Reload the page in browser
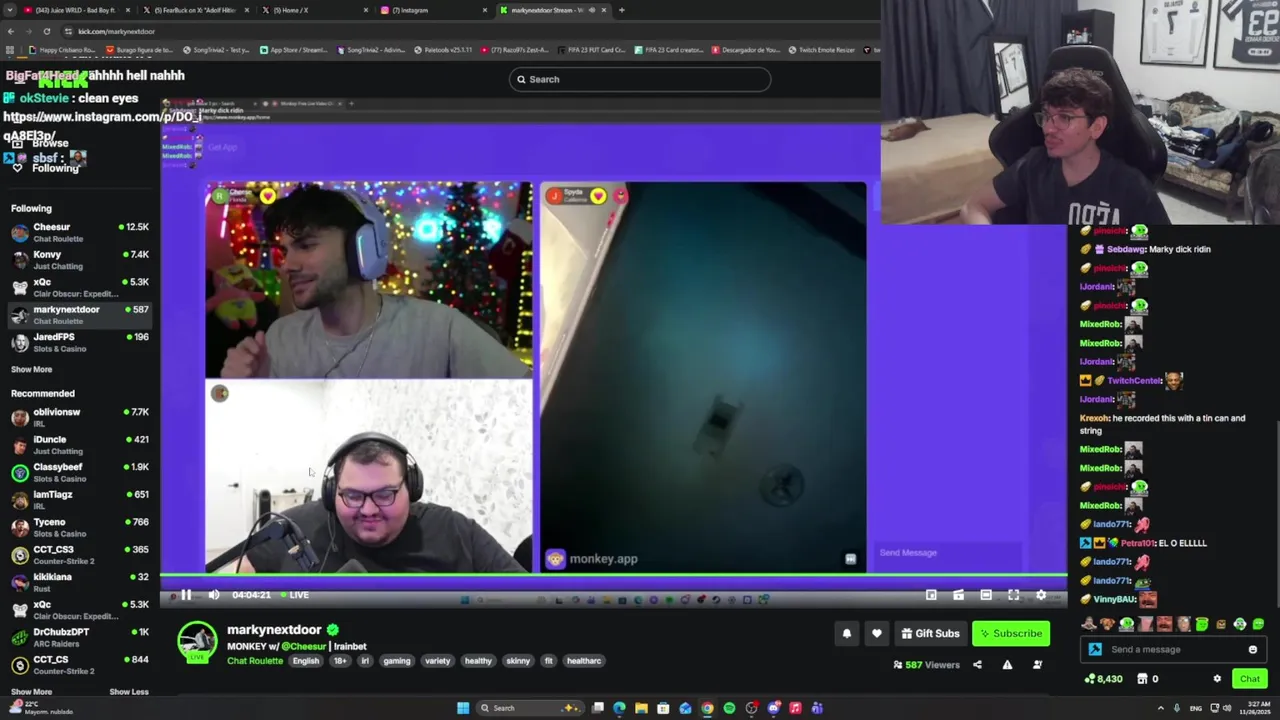This screenshot has height=720, width=1280. tap(46, 31)
